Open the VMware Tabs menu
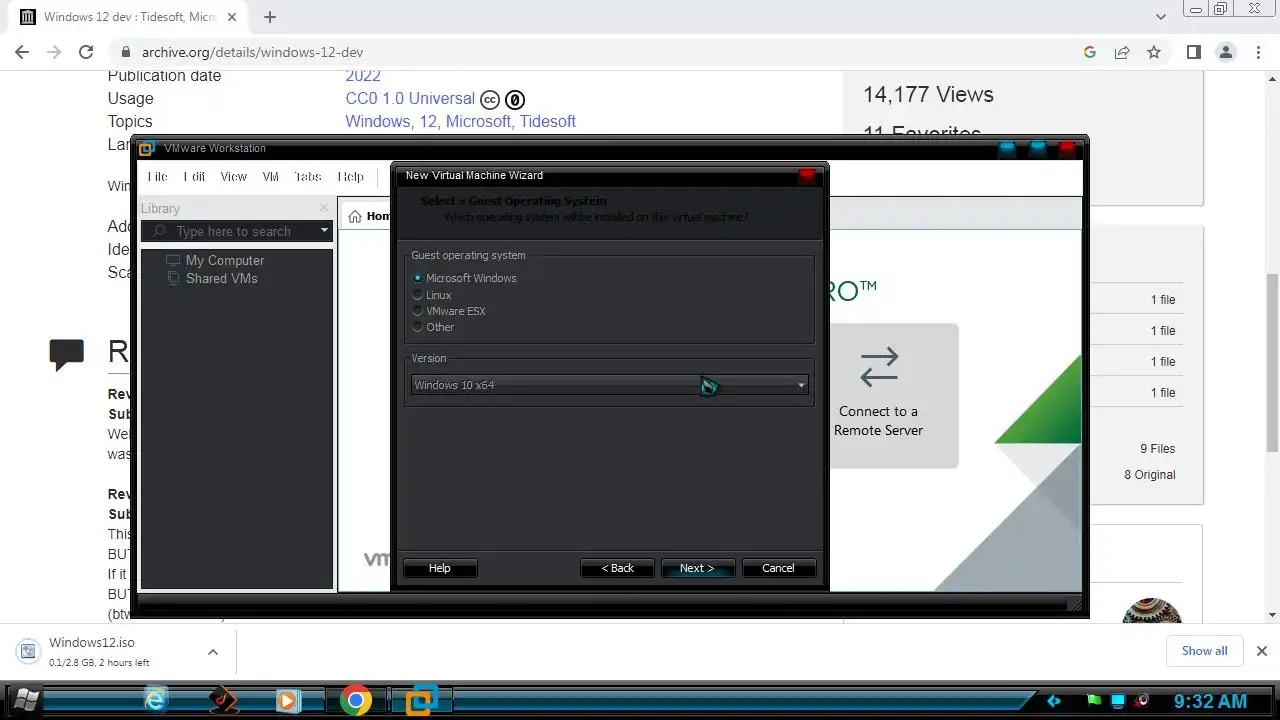This screenshot has height=720, width=1280. click(x=308, y=176)
